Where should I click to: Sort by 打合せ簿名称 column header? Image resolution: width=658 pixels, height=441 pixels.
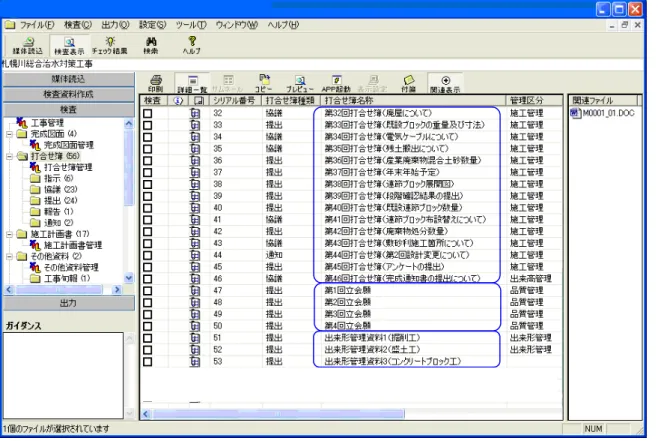pyautogui.click(x=413, y=100)
